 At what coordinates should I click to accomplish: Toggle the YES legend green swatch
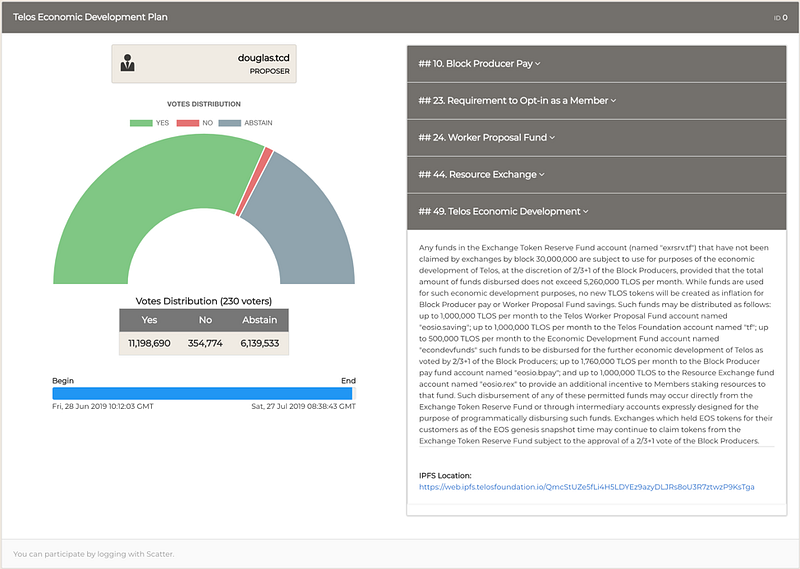[141, 123]
